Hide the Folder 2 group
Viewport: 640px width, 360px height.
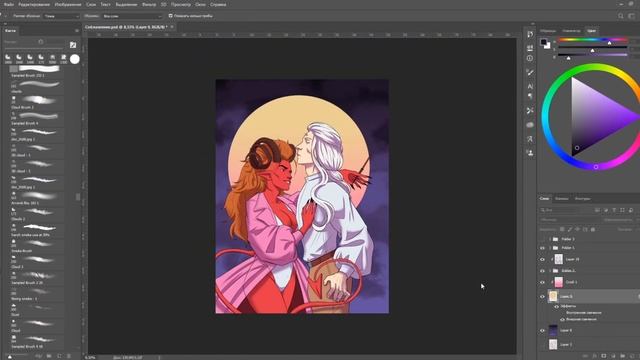pos(542,271)
